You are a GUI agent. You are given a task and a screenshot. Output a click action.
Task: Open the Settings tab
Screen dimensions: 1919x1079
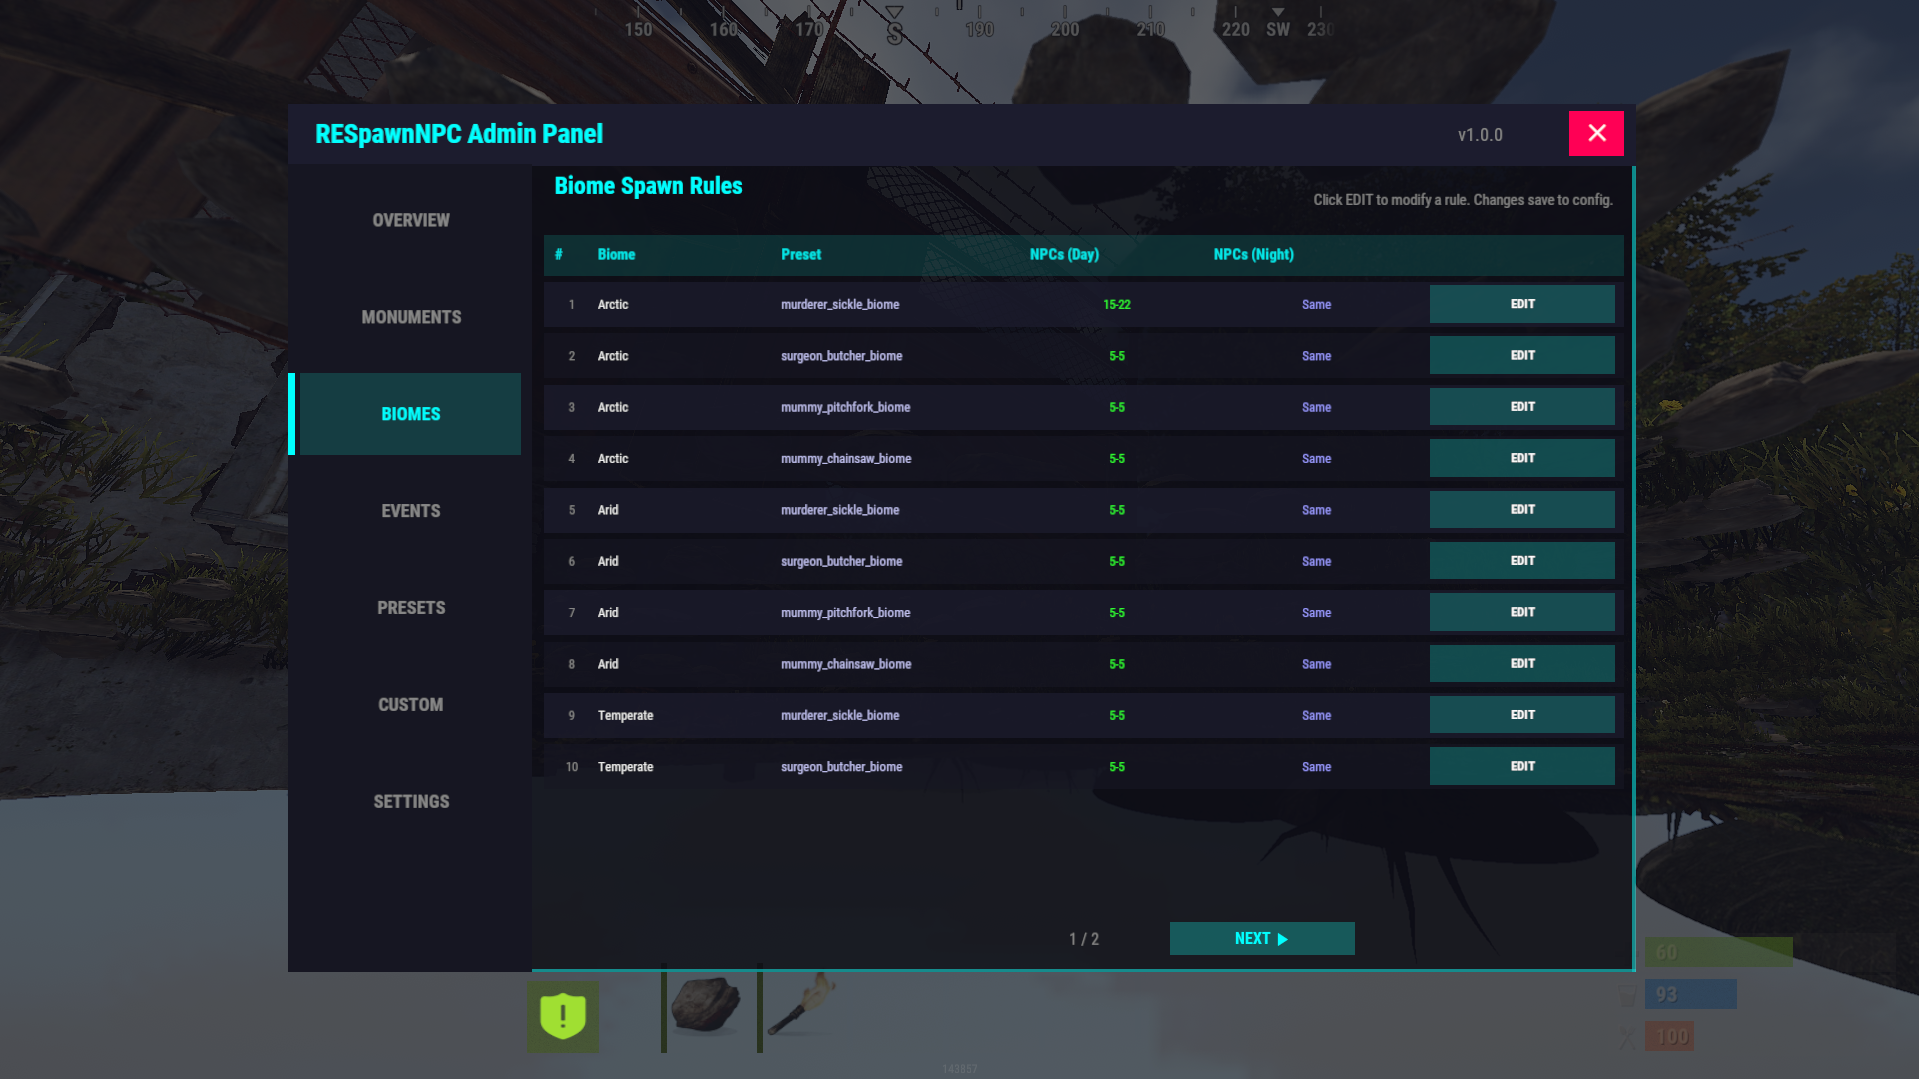pyautogui.click(x=410, y=802)
